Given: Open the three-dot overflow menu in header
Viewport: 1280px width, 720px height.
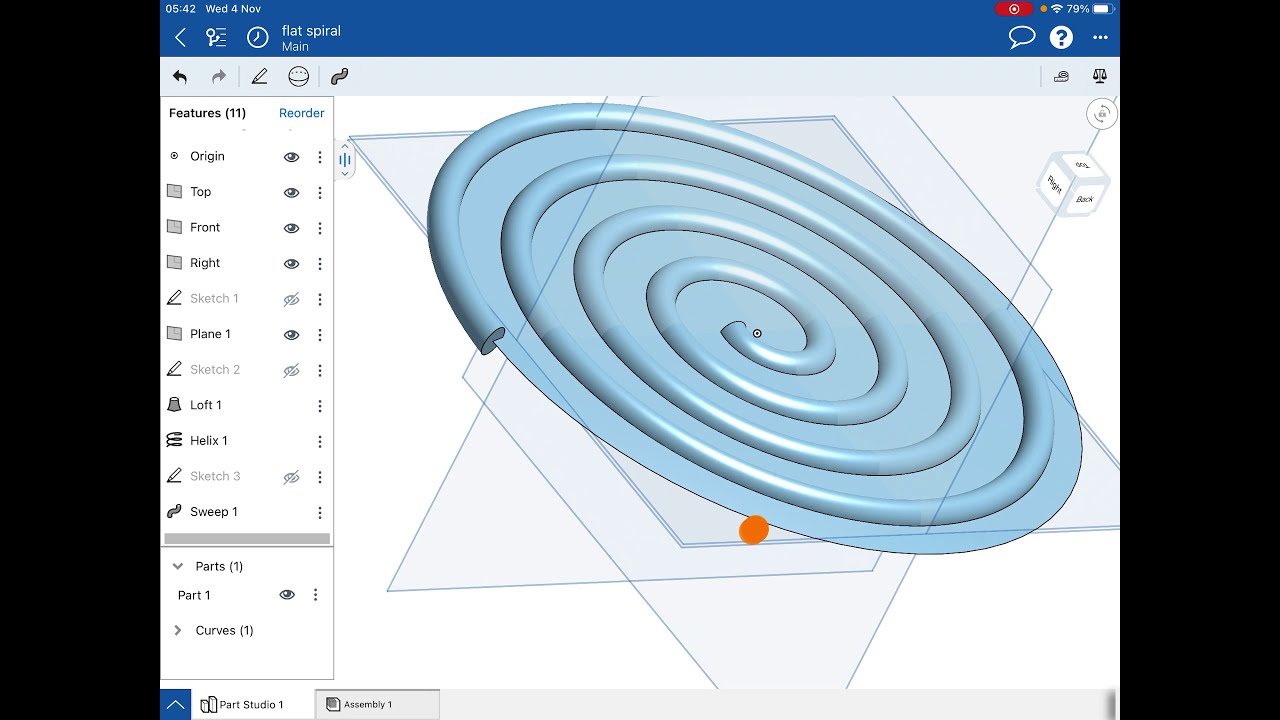Looking at the screenshot, I should coord(1100,38).
